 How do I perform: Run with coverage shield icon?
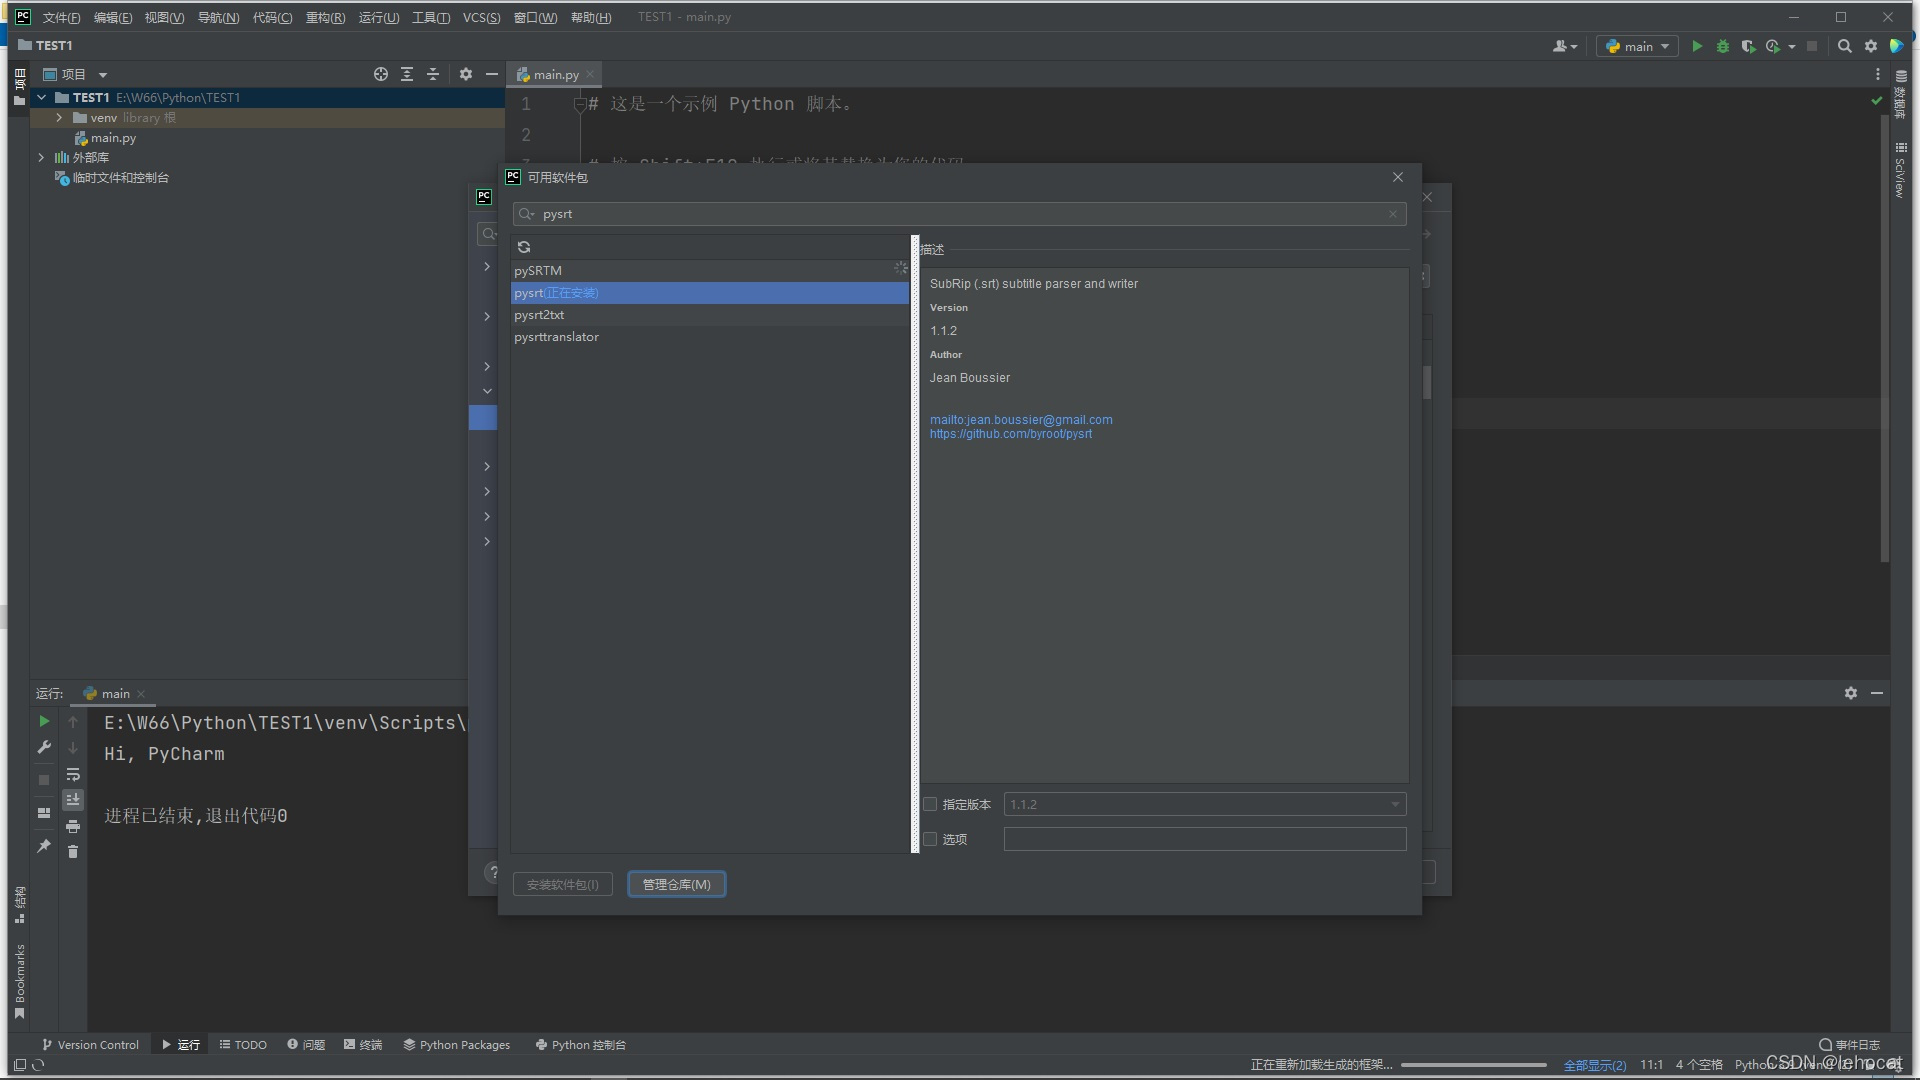[1748, 46]
